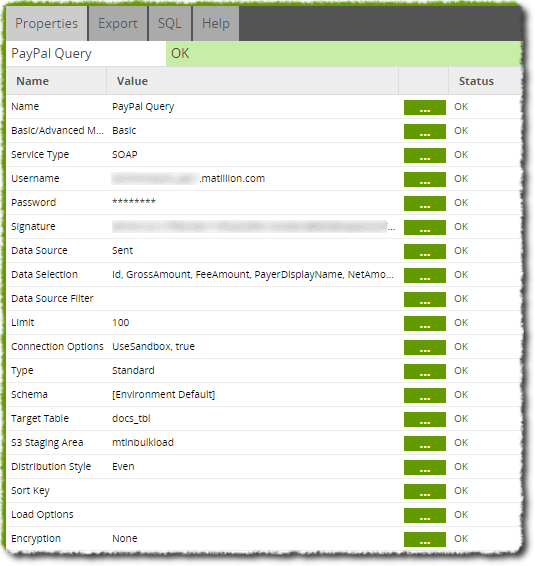Open the SQL tab

coord(170,23)
